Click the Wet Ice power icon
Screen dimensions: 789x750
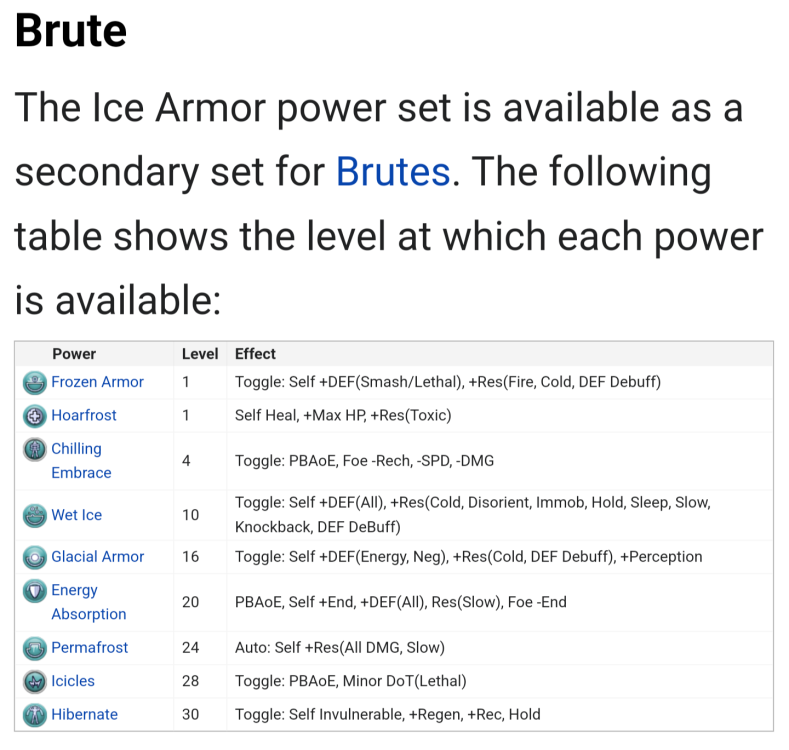[35, 515]
